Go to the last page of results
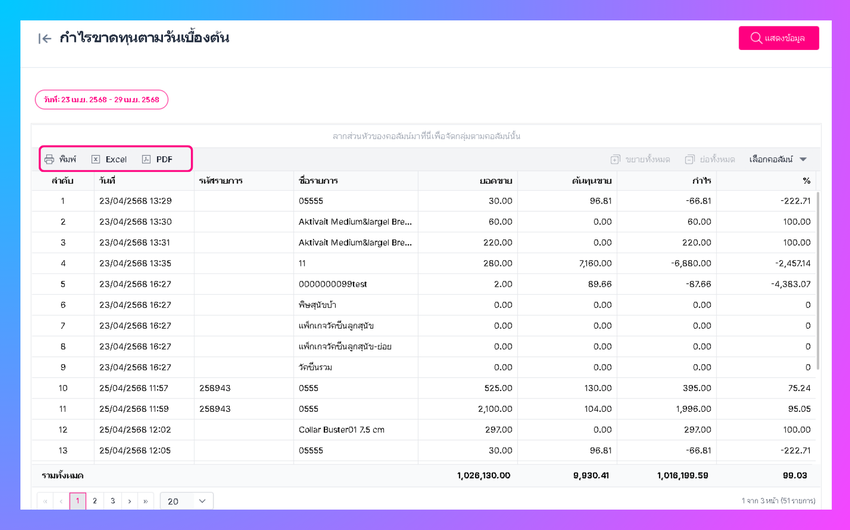This screenshot has width=850, height=530. coord(146,501)
